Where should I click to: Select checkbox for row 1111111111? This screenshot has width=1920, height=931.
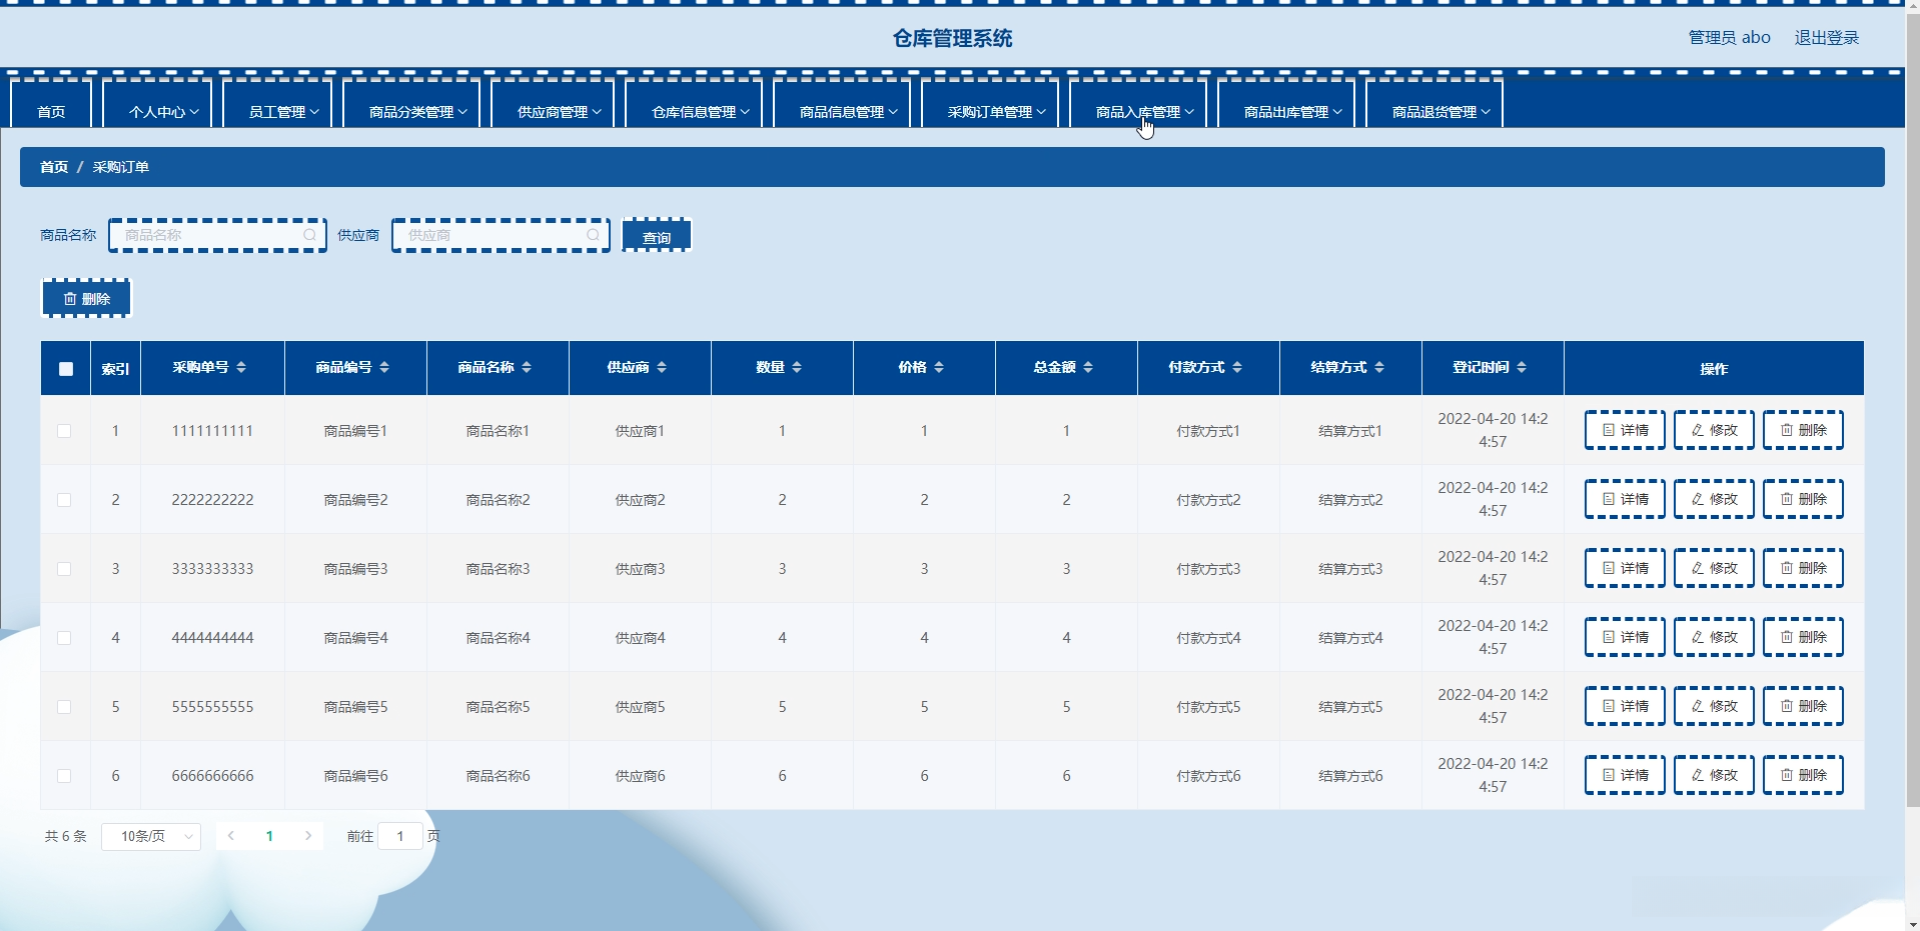pos(64,431)
